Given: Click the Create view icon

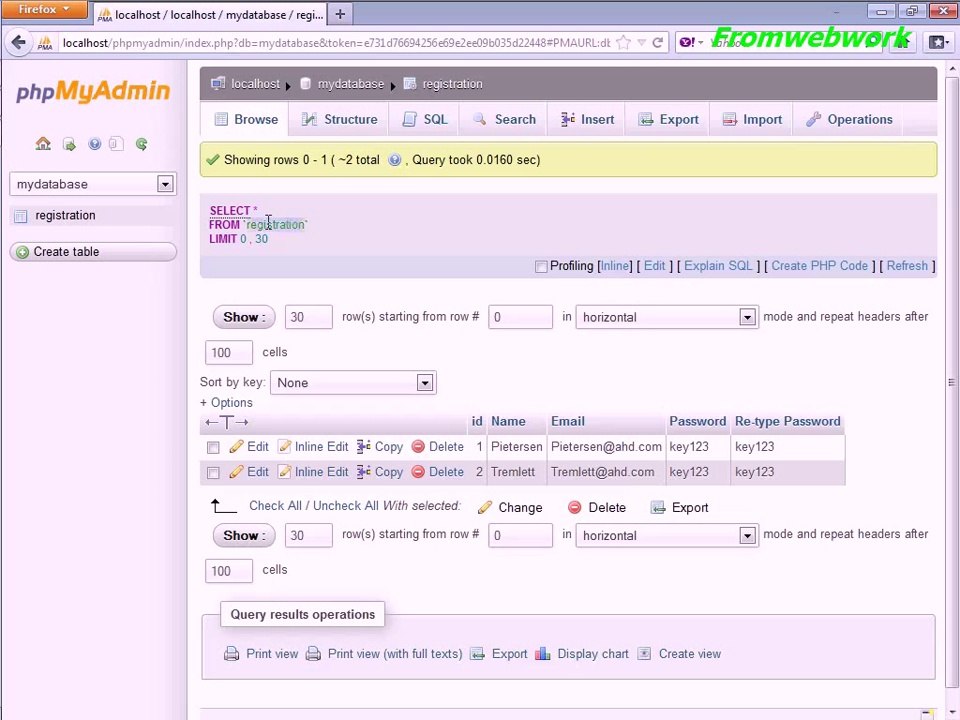Looking at the screenshot, I should [644, 654].
